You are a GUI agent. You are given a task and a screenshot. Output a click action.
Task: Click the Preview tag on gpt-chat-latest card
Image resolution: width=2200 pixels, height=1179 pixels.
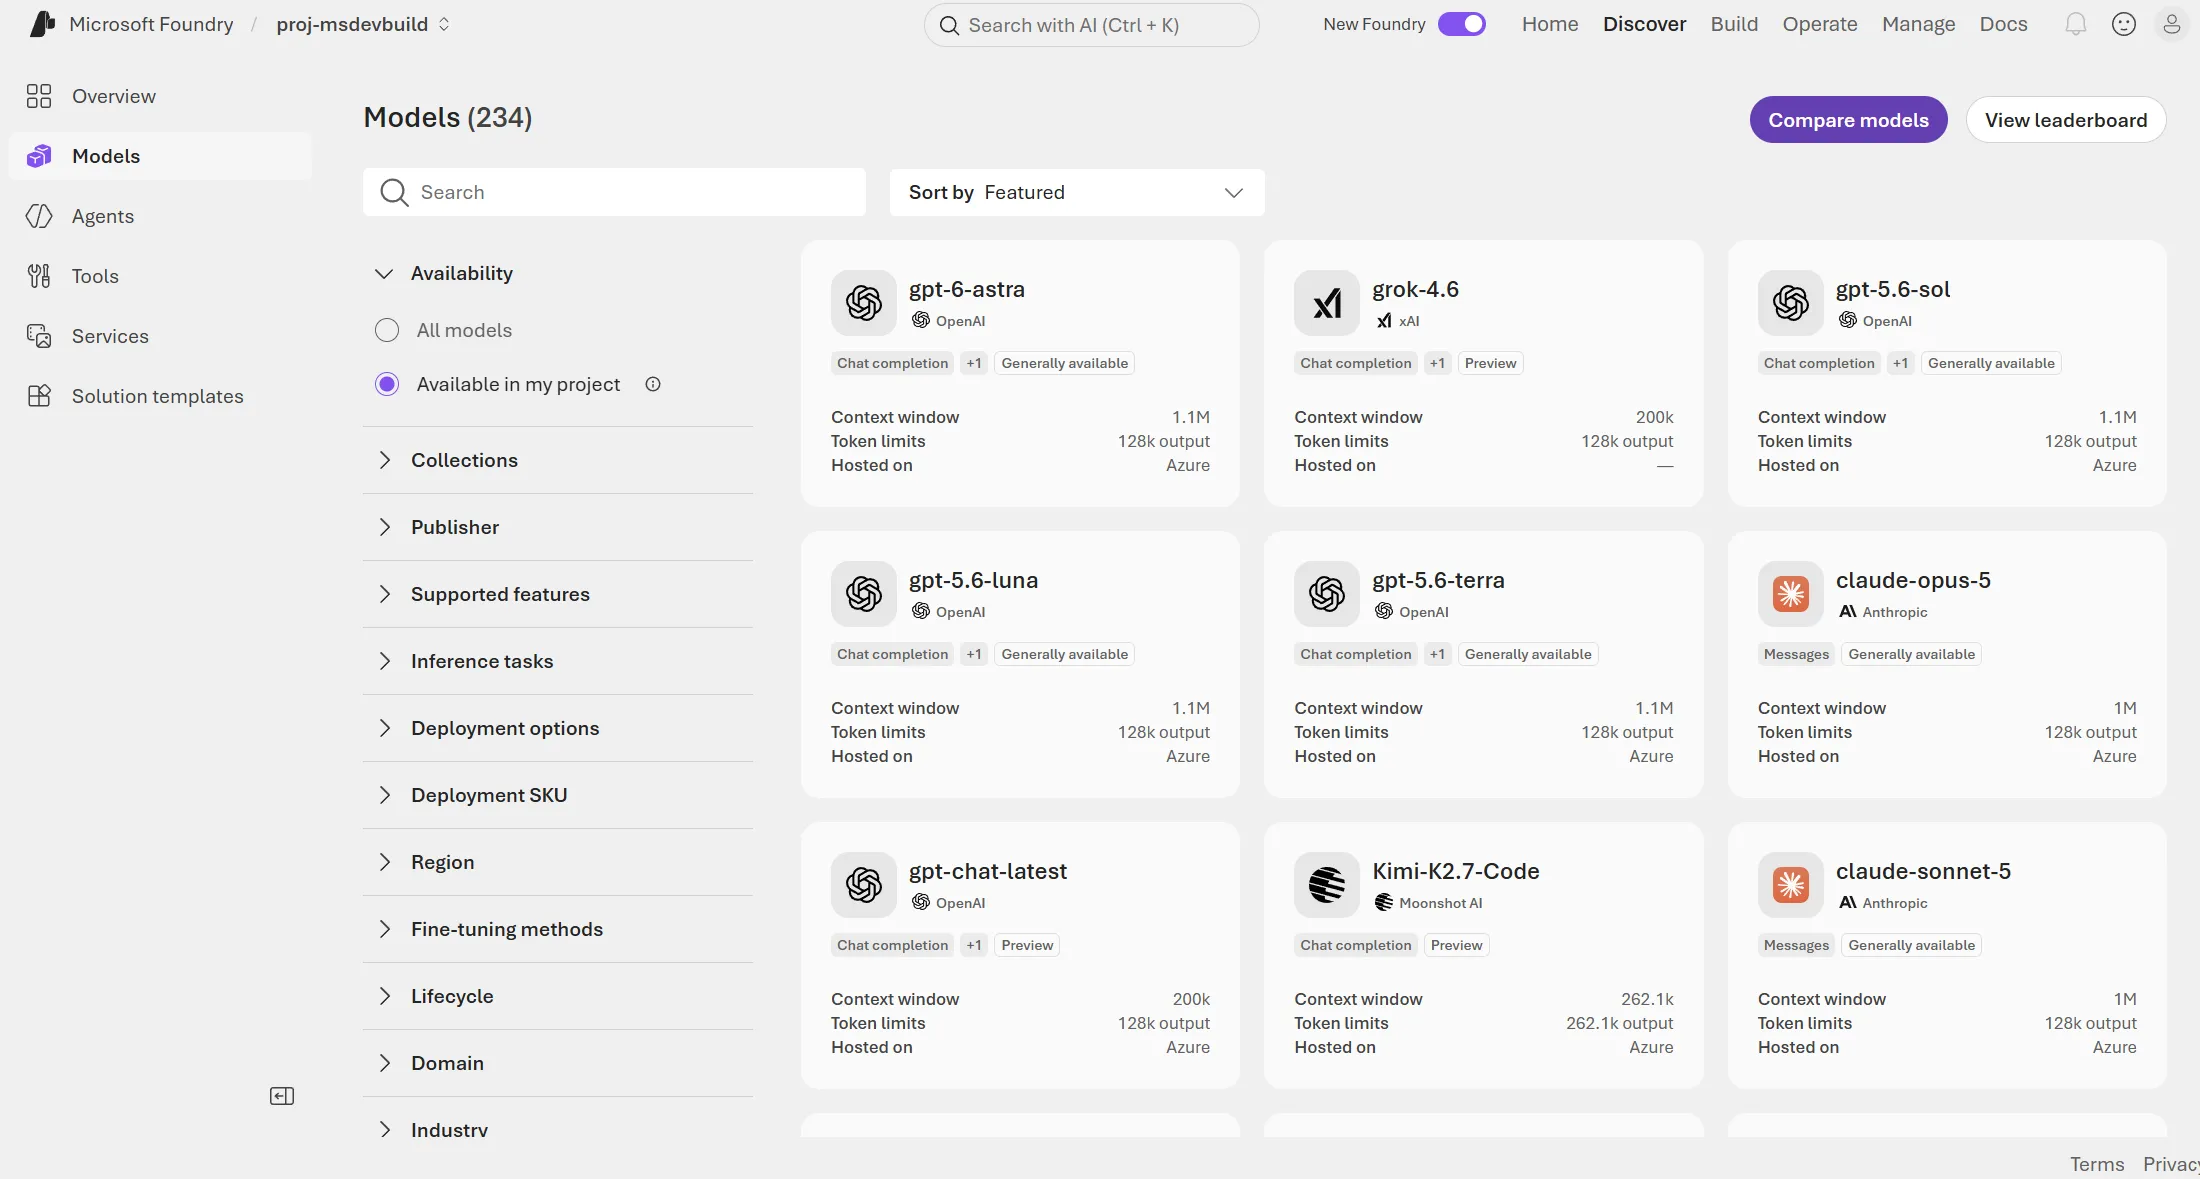point(1027,945)
